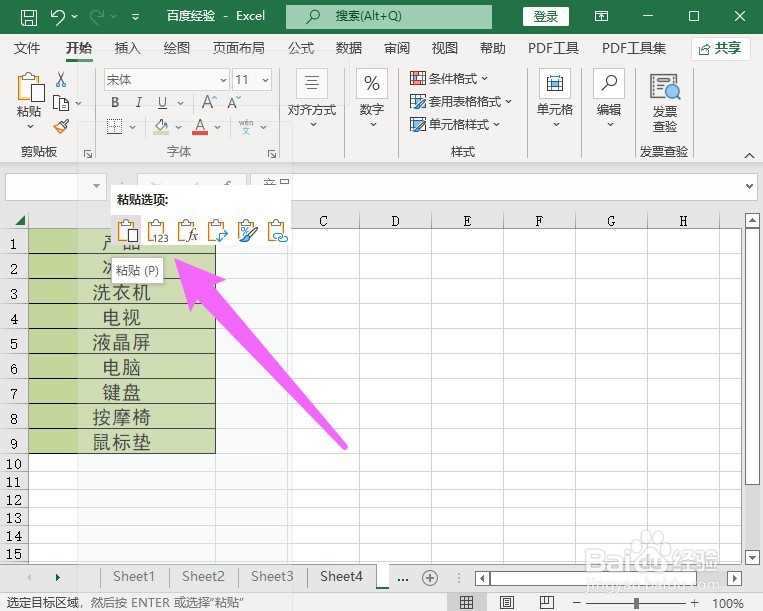Click the 共享 Share button
Image resolution: width=763 pixels, height=611 pixels.
click(x=720, y=49)
